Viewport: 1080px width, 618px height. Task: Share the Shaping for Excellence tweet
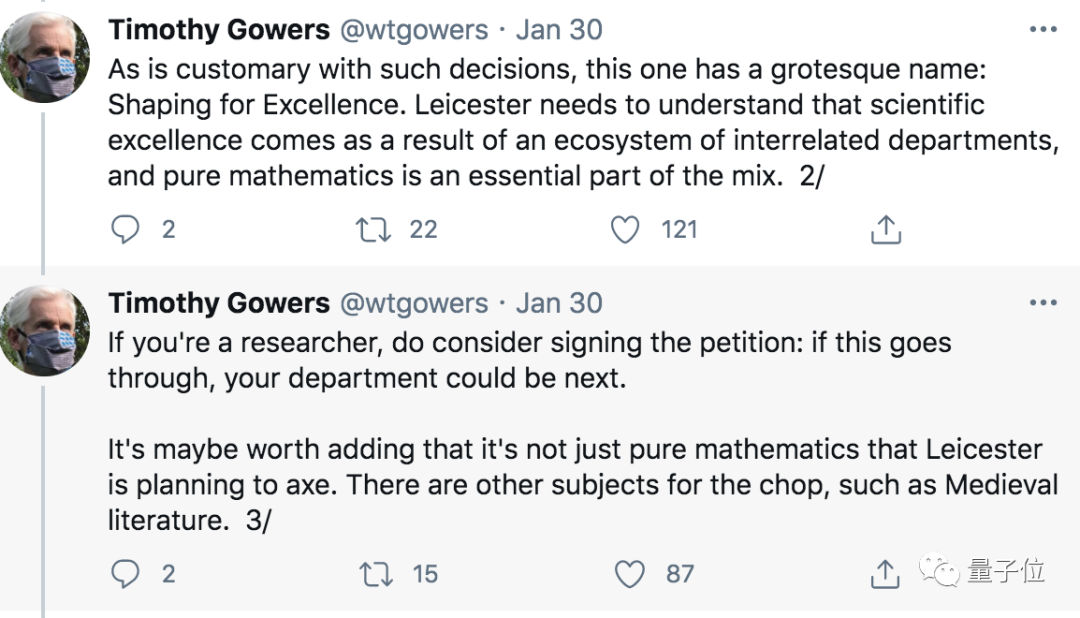(885, 230)
